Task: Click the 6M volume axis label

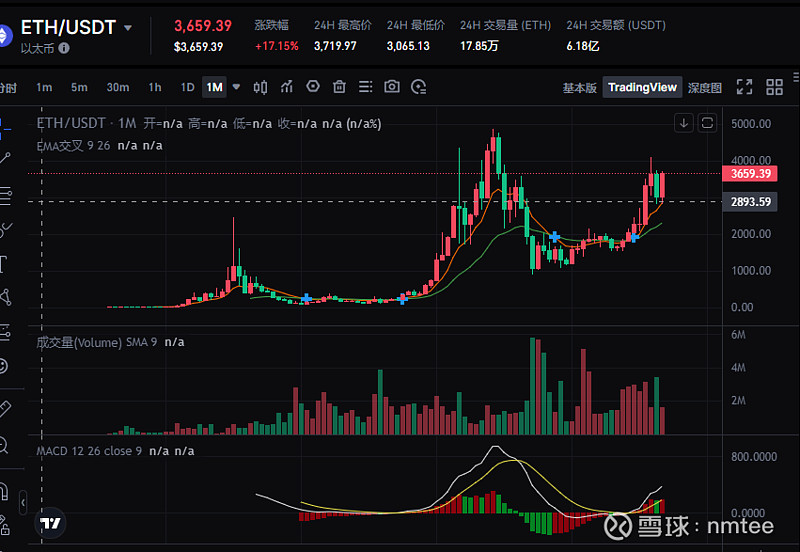Action: pyautogui.click(x=738, y=335)
